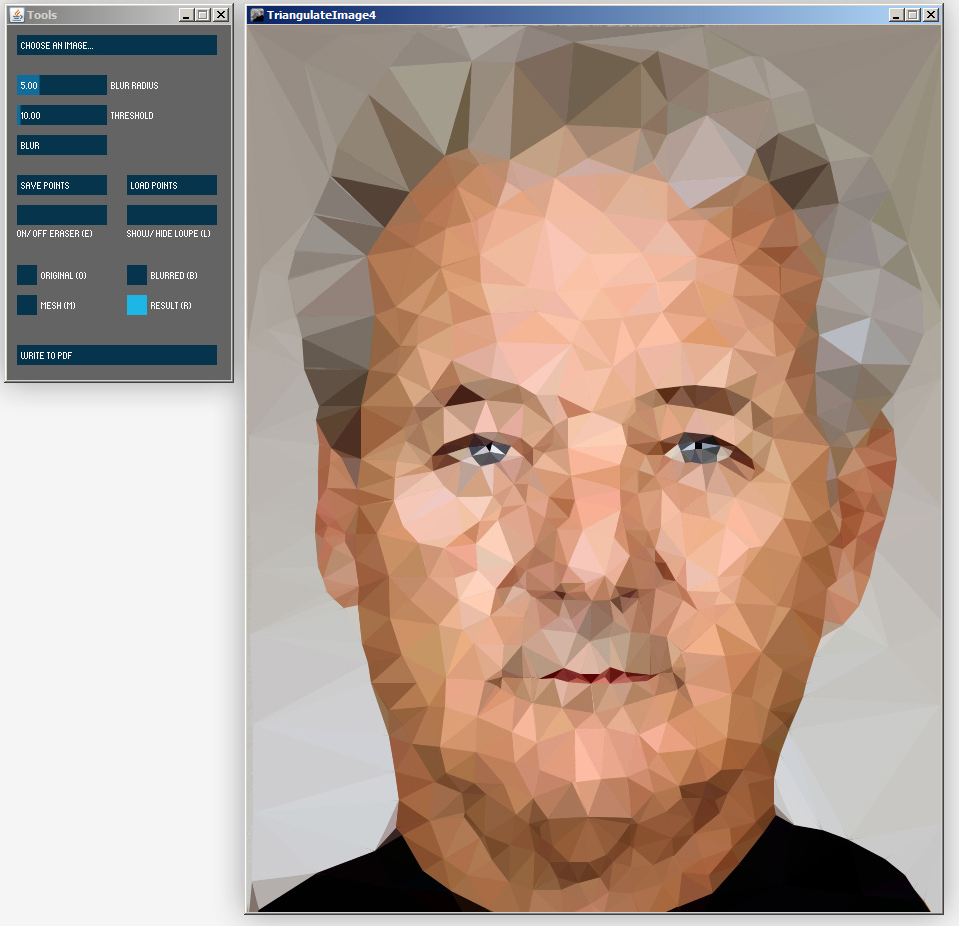This screenshot has width=959, height=926.
Task: Disable the Result (R) view toggle
Action: (x=136, y=305)
